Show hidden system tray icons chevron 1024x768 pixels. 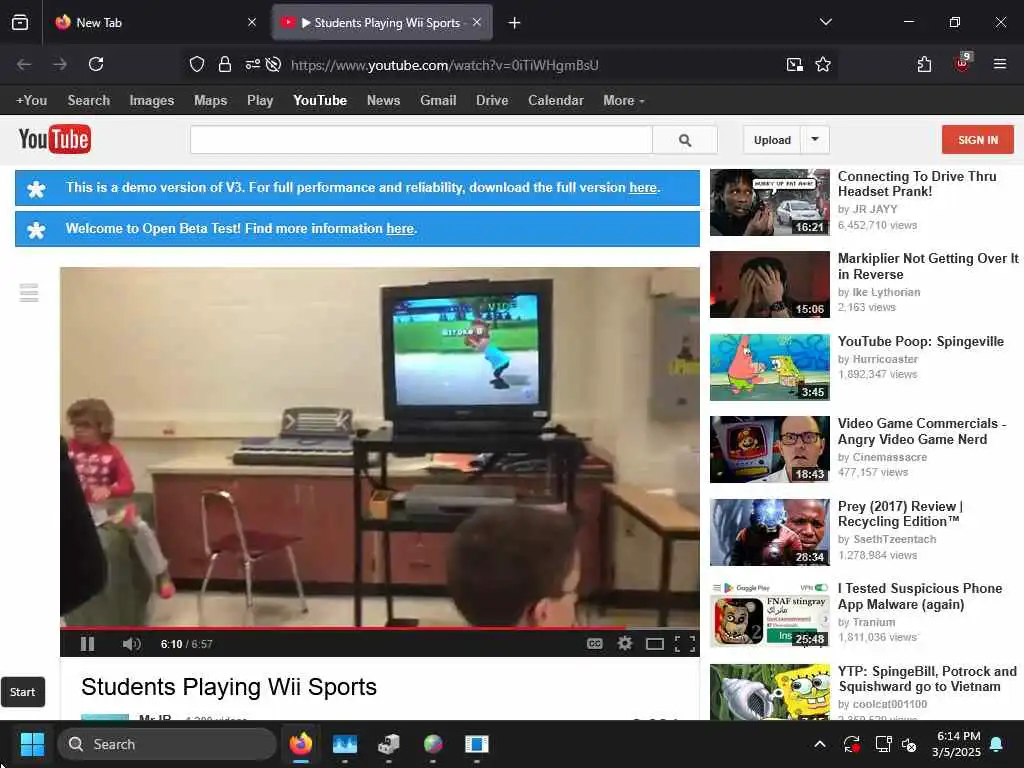coord(820,744)
